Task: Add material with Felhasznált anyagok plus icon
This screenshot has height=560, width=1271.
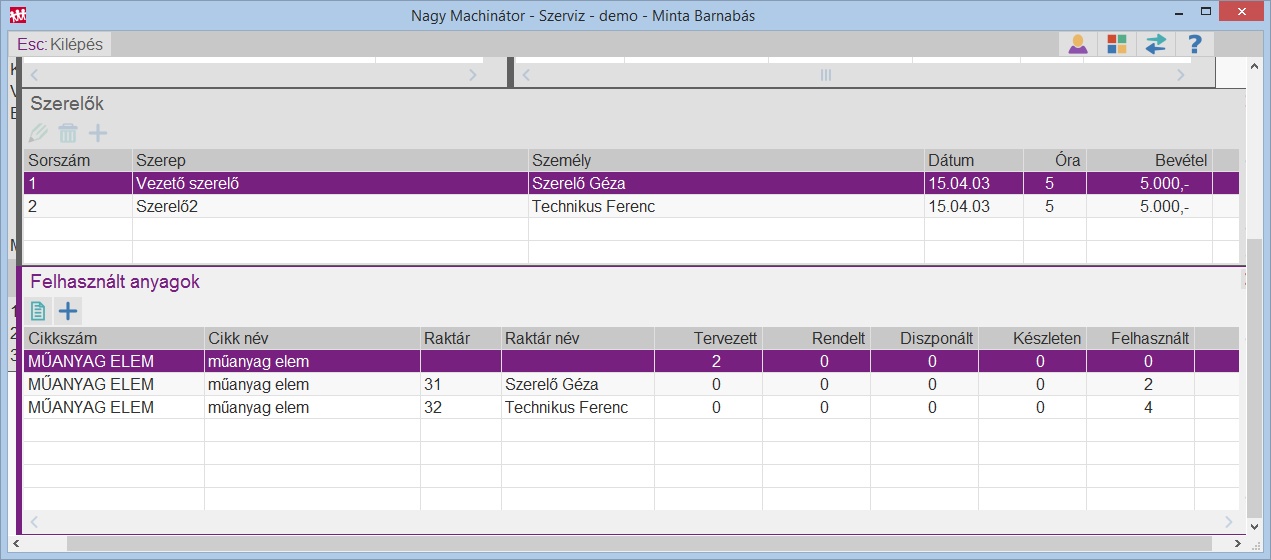Action: tap(68, 310)
